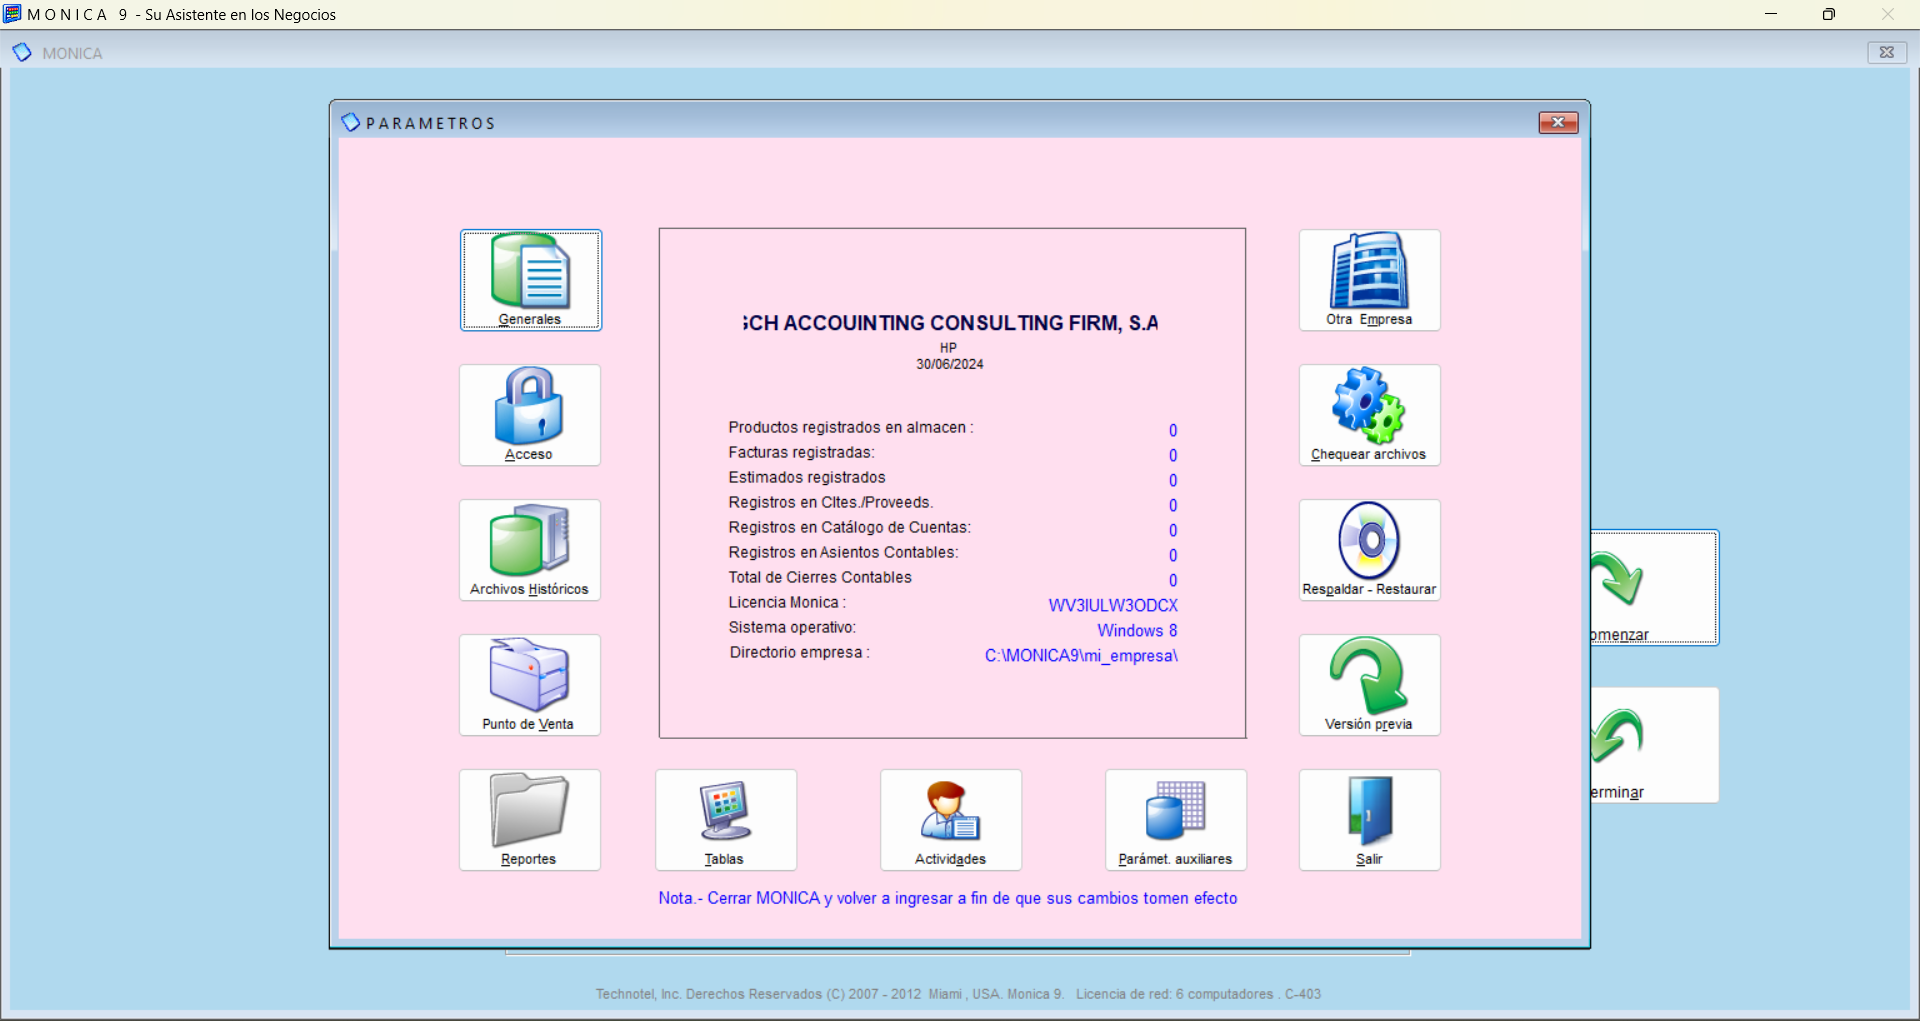Open Punto de Venta settings

pos(530,685)
